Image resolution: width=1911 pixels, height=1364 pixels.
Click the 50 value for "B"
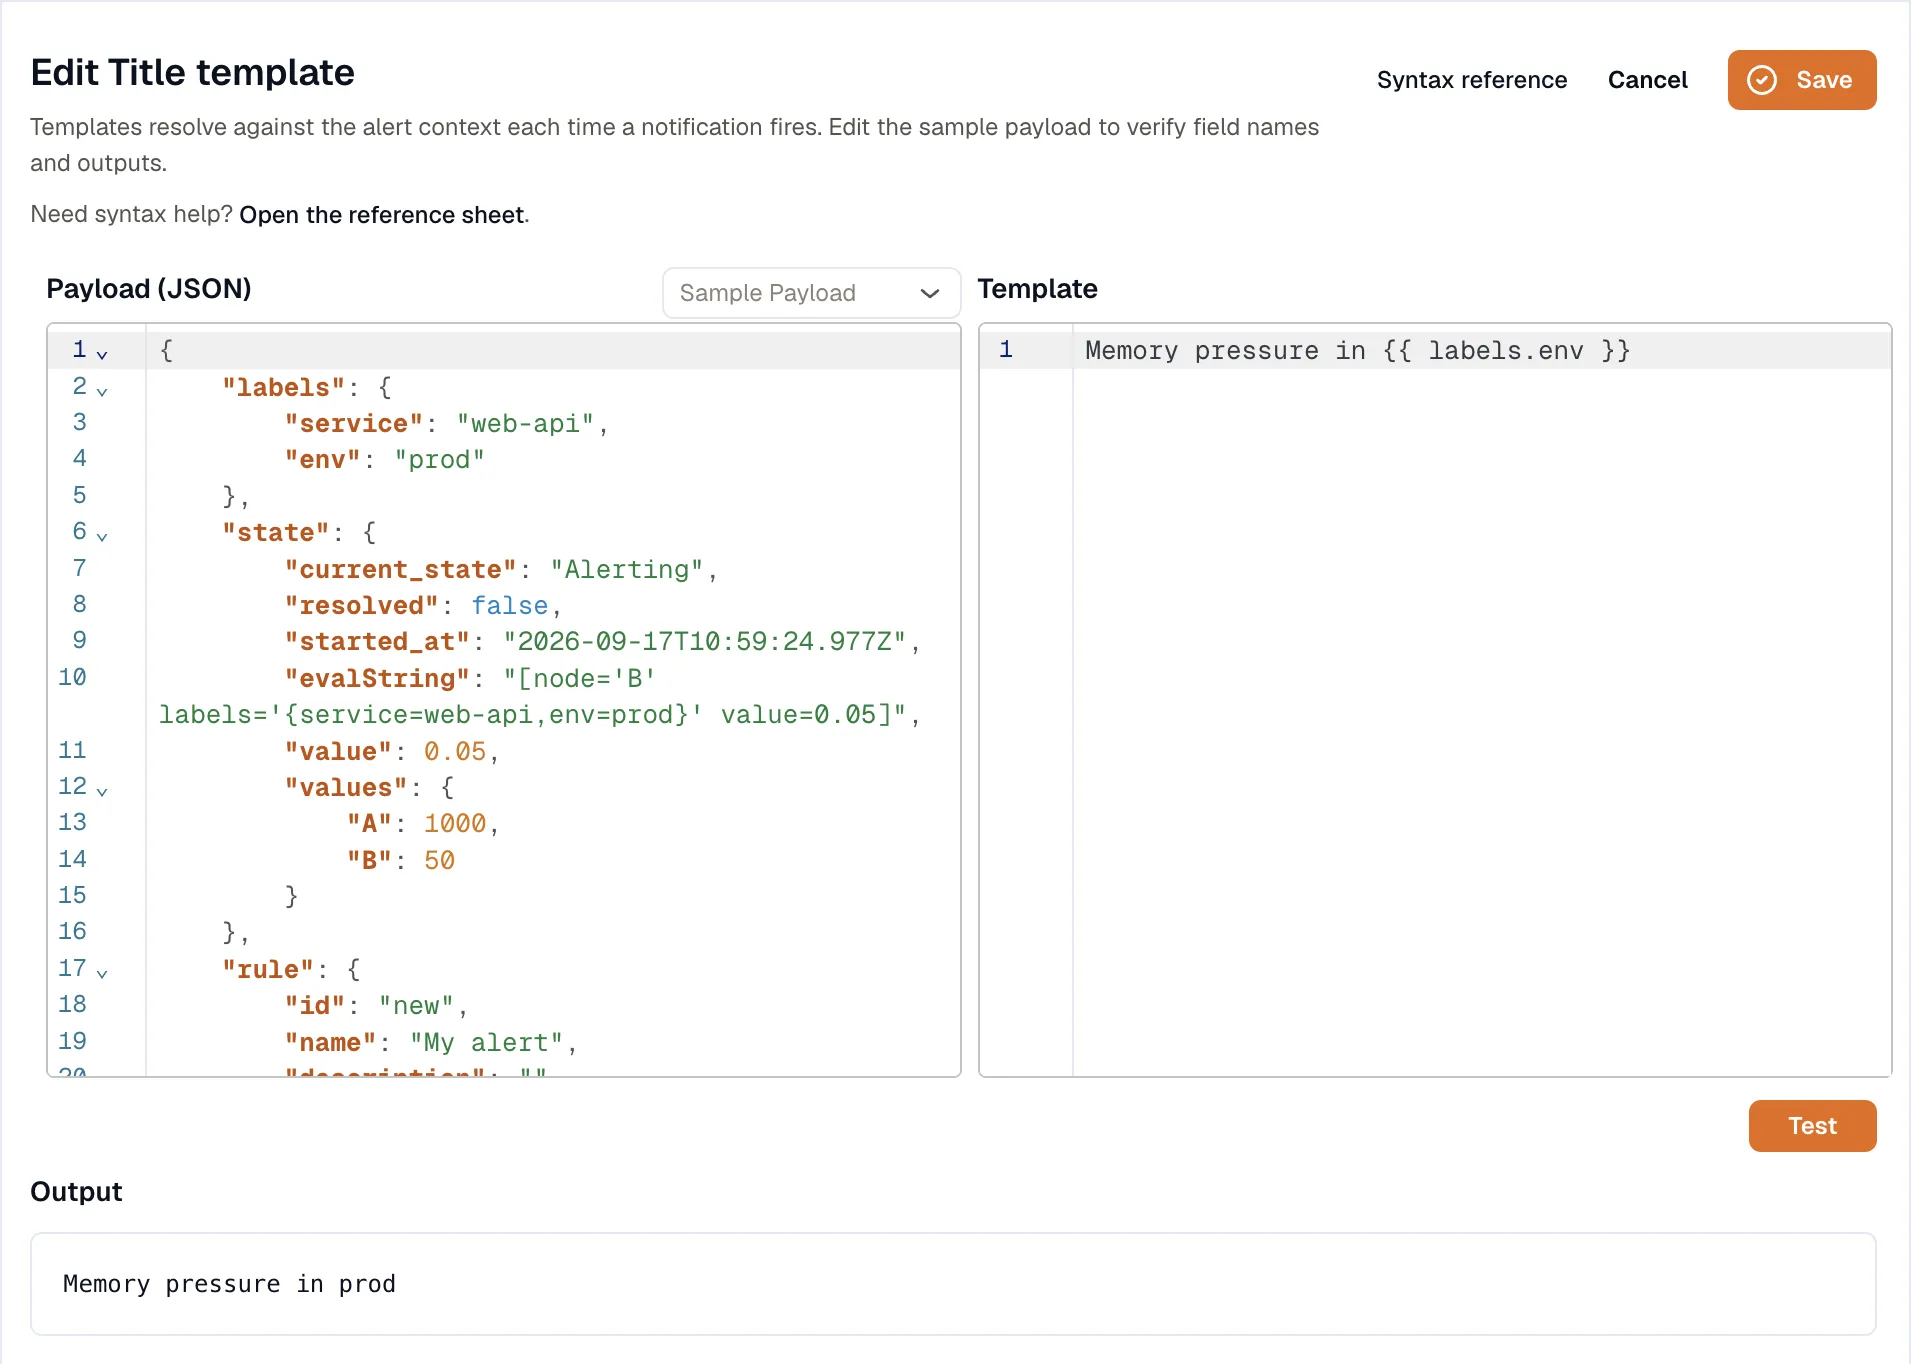coord(439,861)
